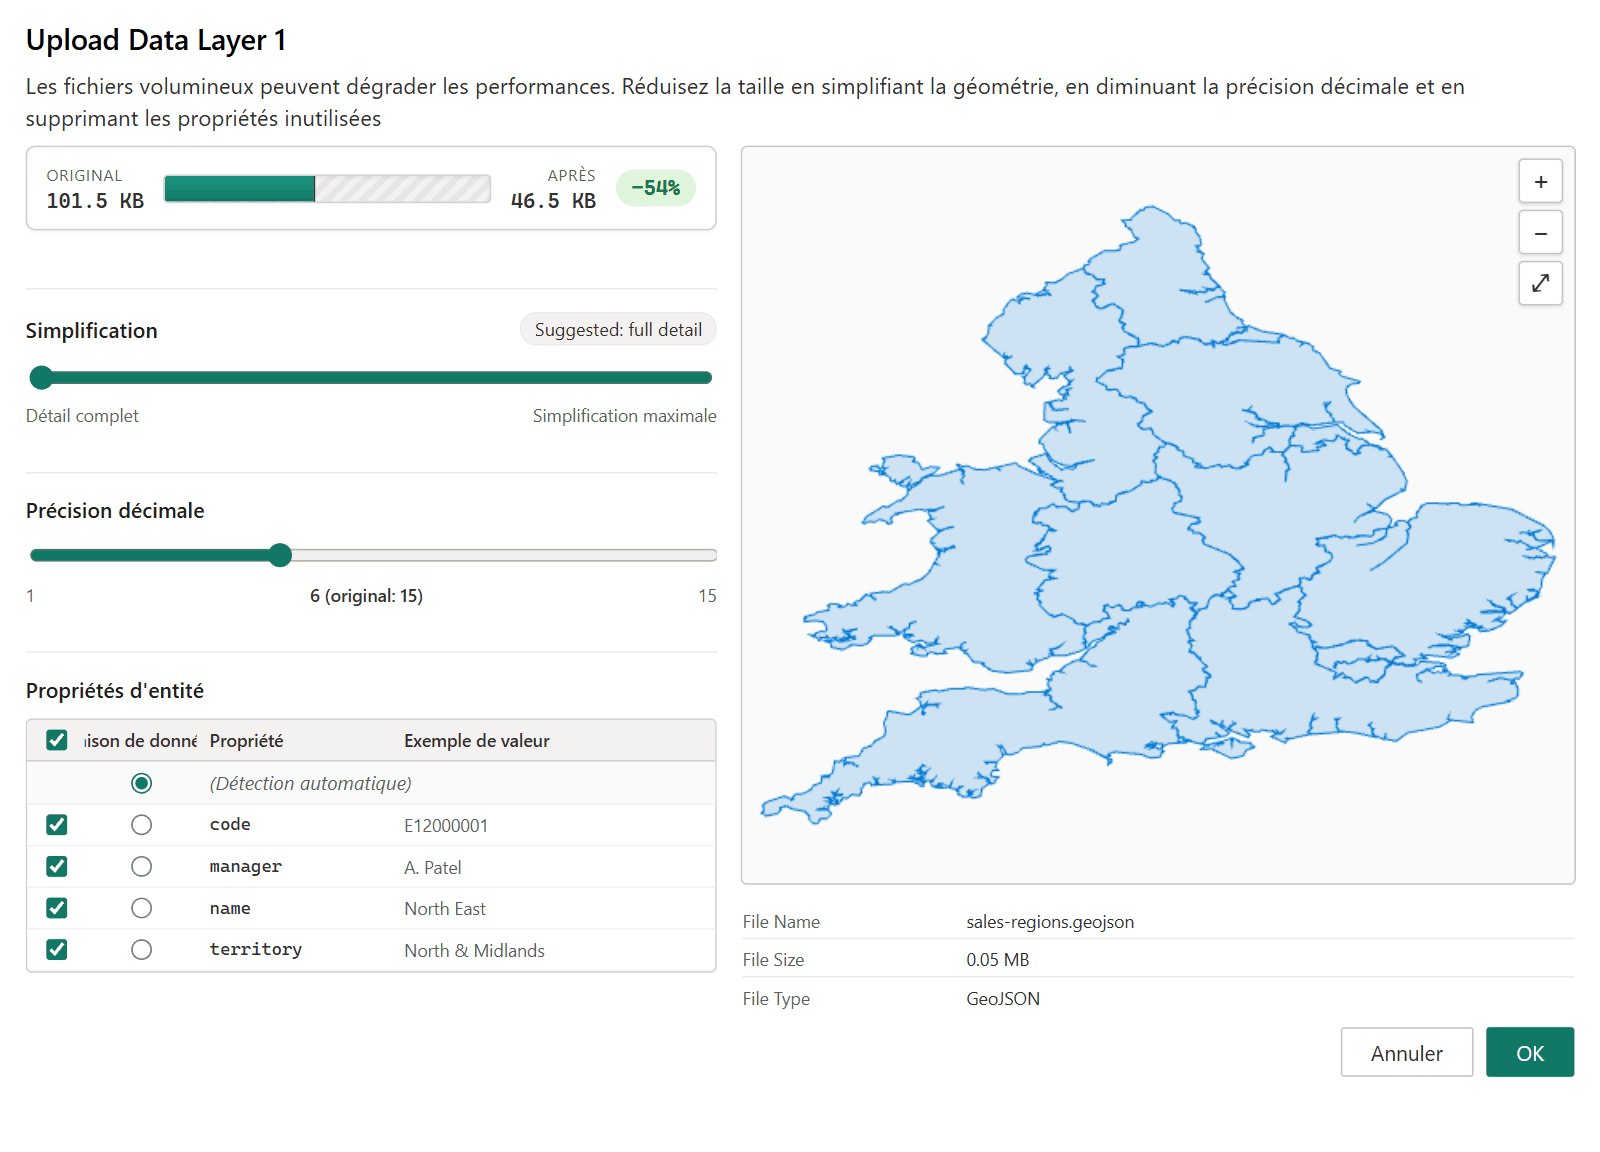Click the 46.5 KB after size
The height and width of the screenshot is (1152, 1600).
(x=553, y=201)
